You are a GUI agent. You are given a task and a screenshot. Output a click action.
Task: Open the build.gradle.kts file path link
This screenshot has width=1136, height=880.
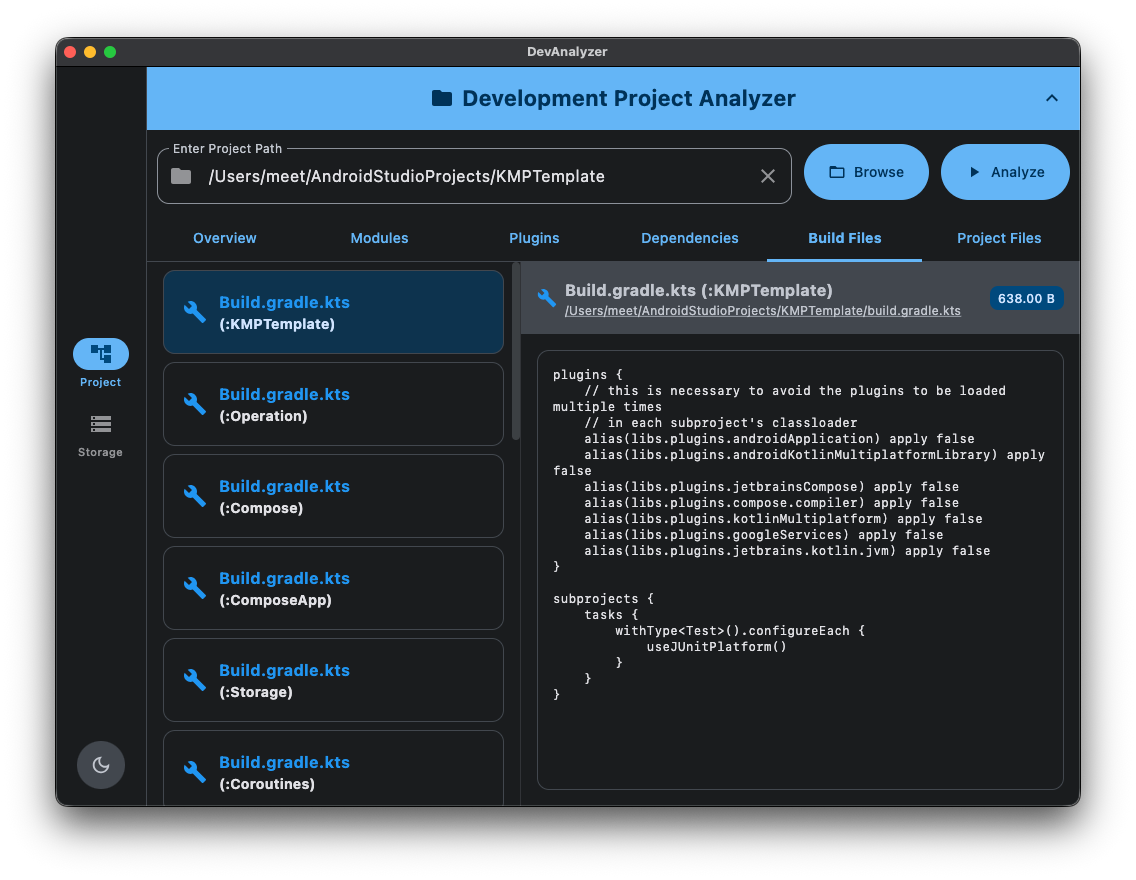pos(762,311)
